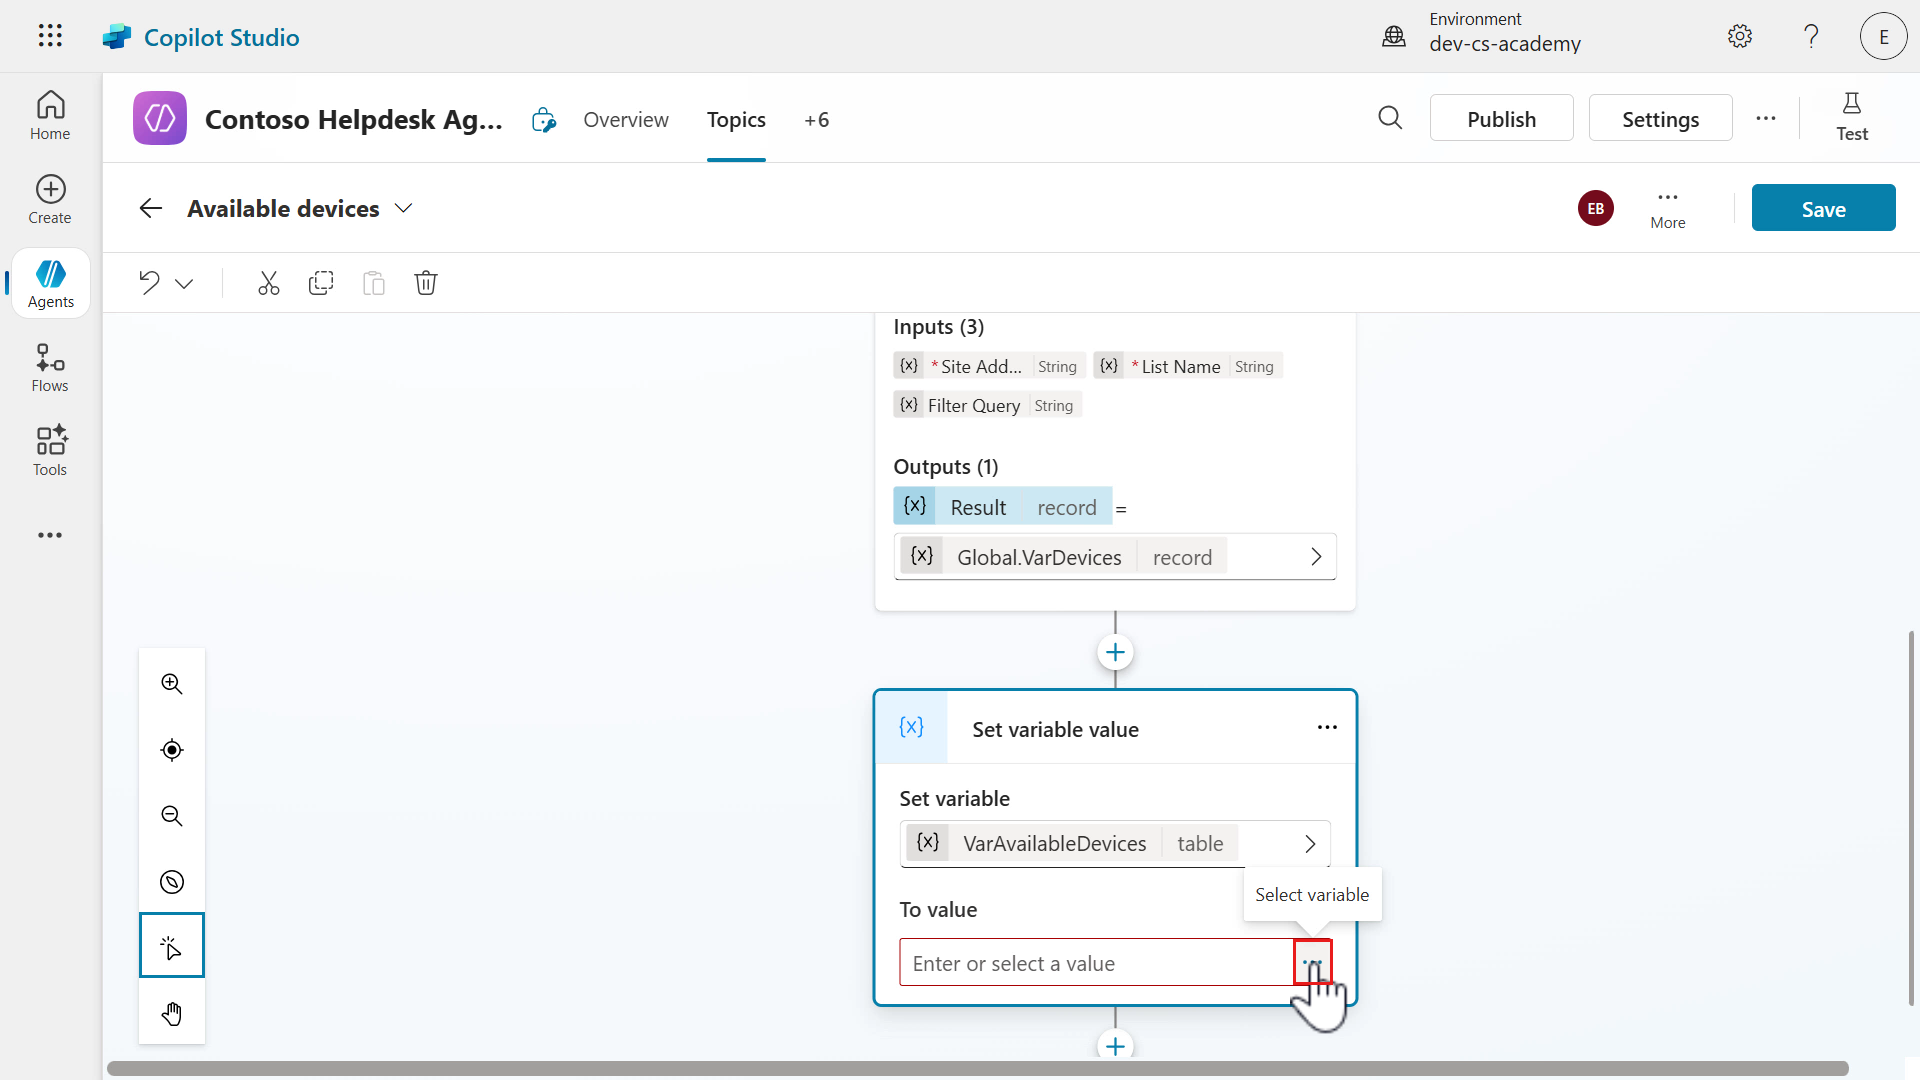Screen dimensions: 1920x1080
Task: Zoom in using the canvas magnifier icon
Action: (171, 684)
